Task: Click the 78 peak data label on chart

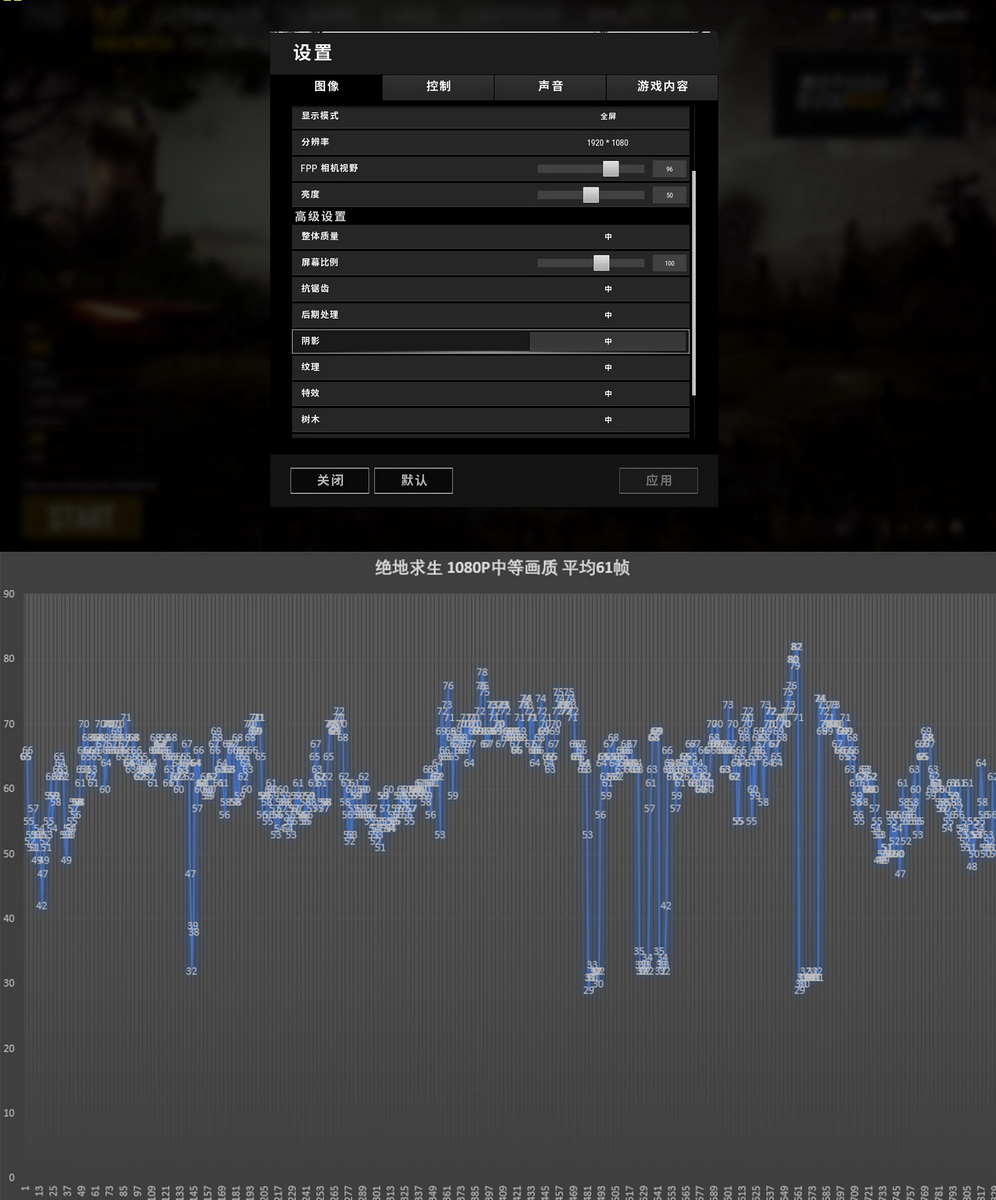Action: click(482, 673)
